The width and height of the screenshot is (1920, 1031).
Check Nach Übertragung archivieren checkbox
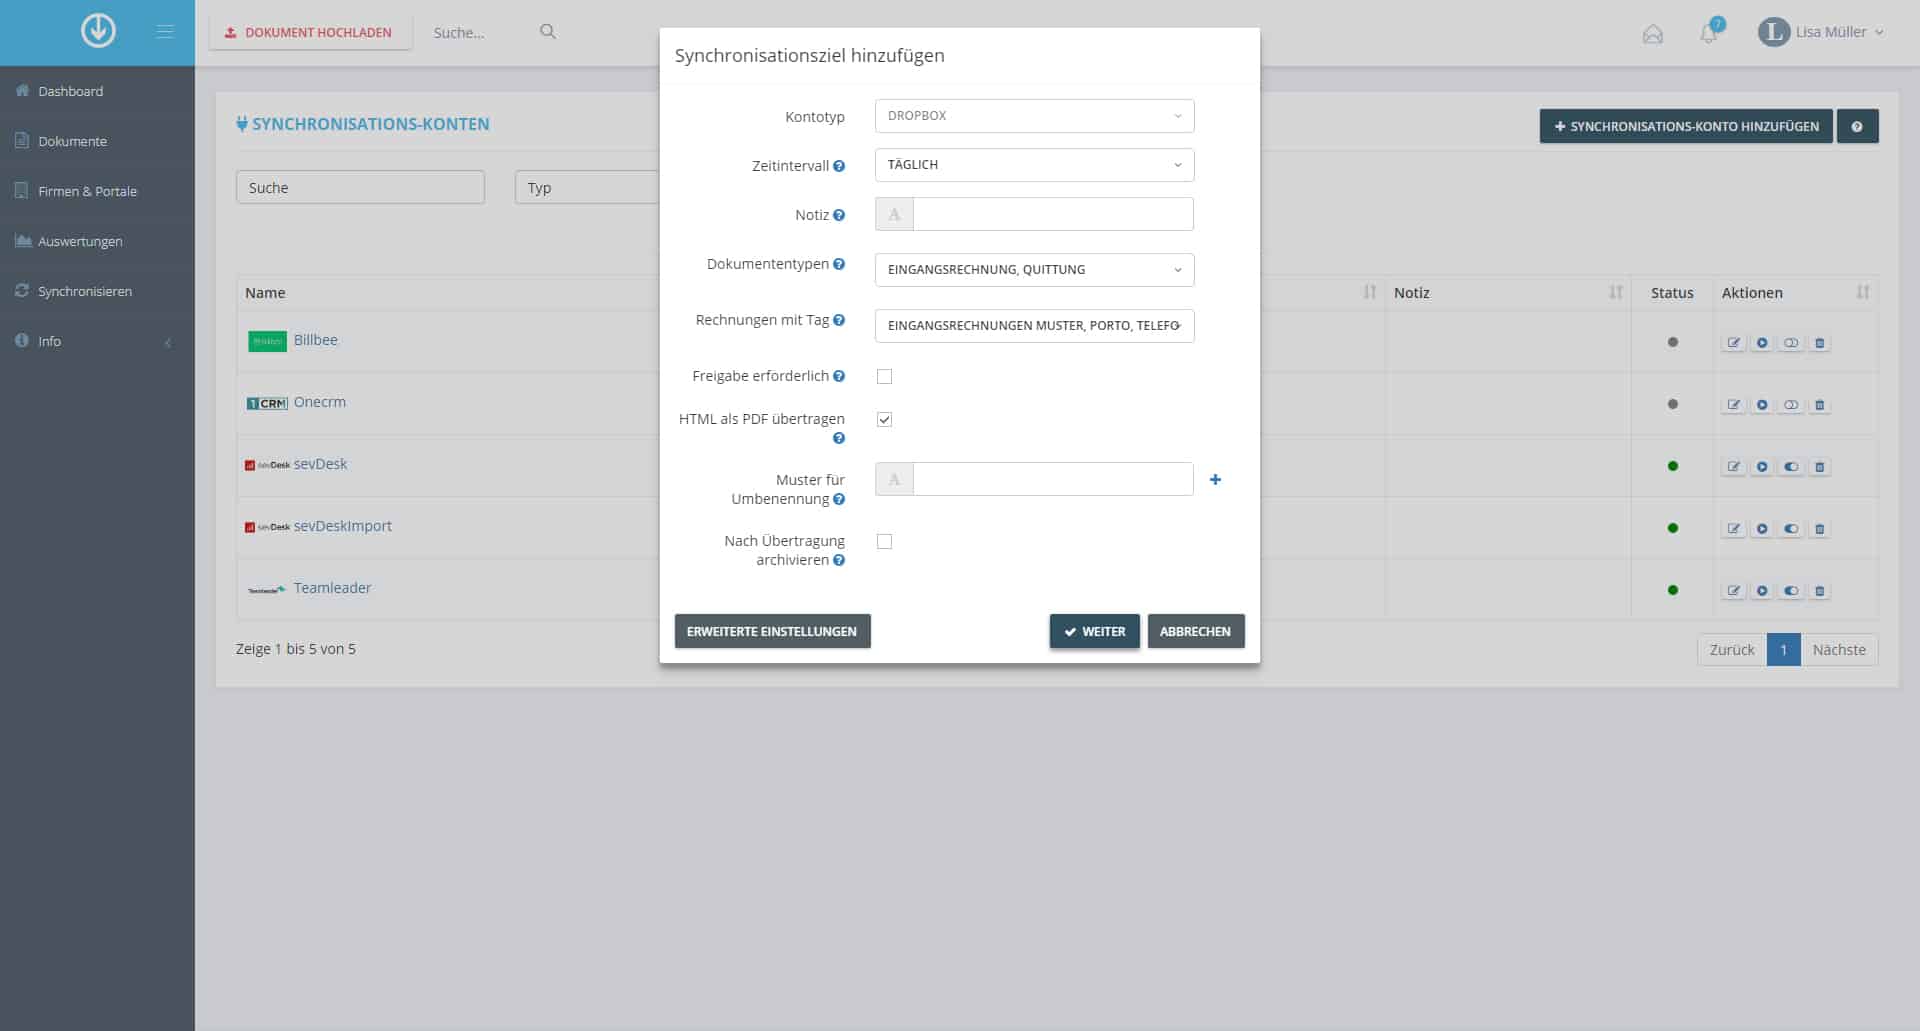(884, 541)
